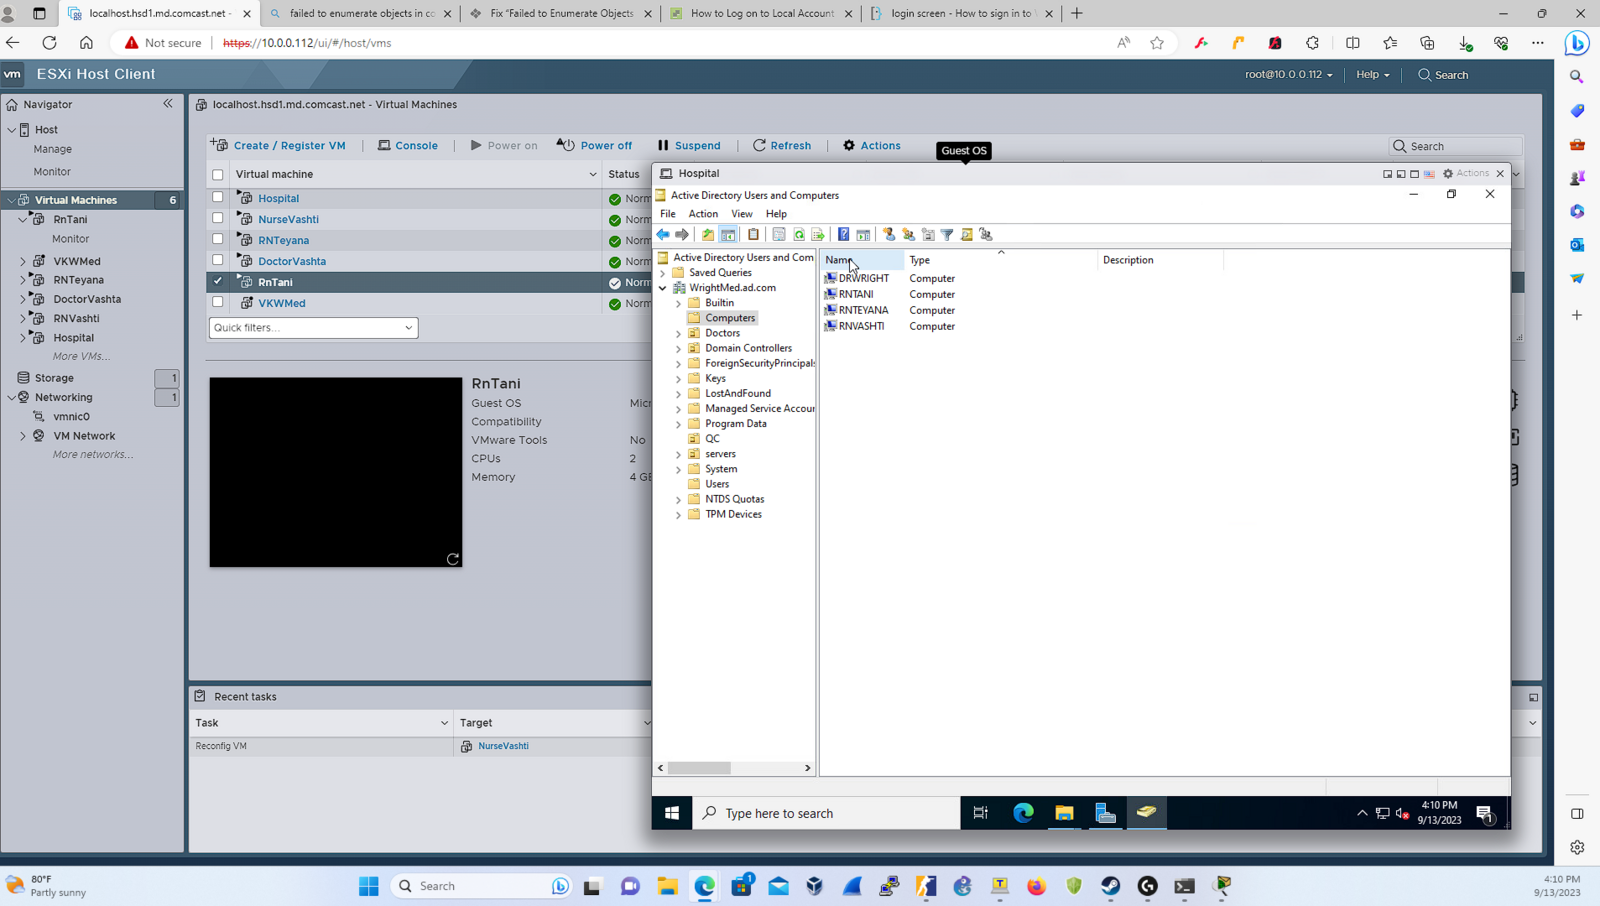The height and width of the screenshot is (906, 1600).
Task: Open the NurseVashti virtual machine link
Action: tap(288, 220)
